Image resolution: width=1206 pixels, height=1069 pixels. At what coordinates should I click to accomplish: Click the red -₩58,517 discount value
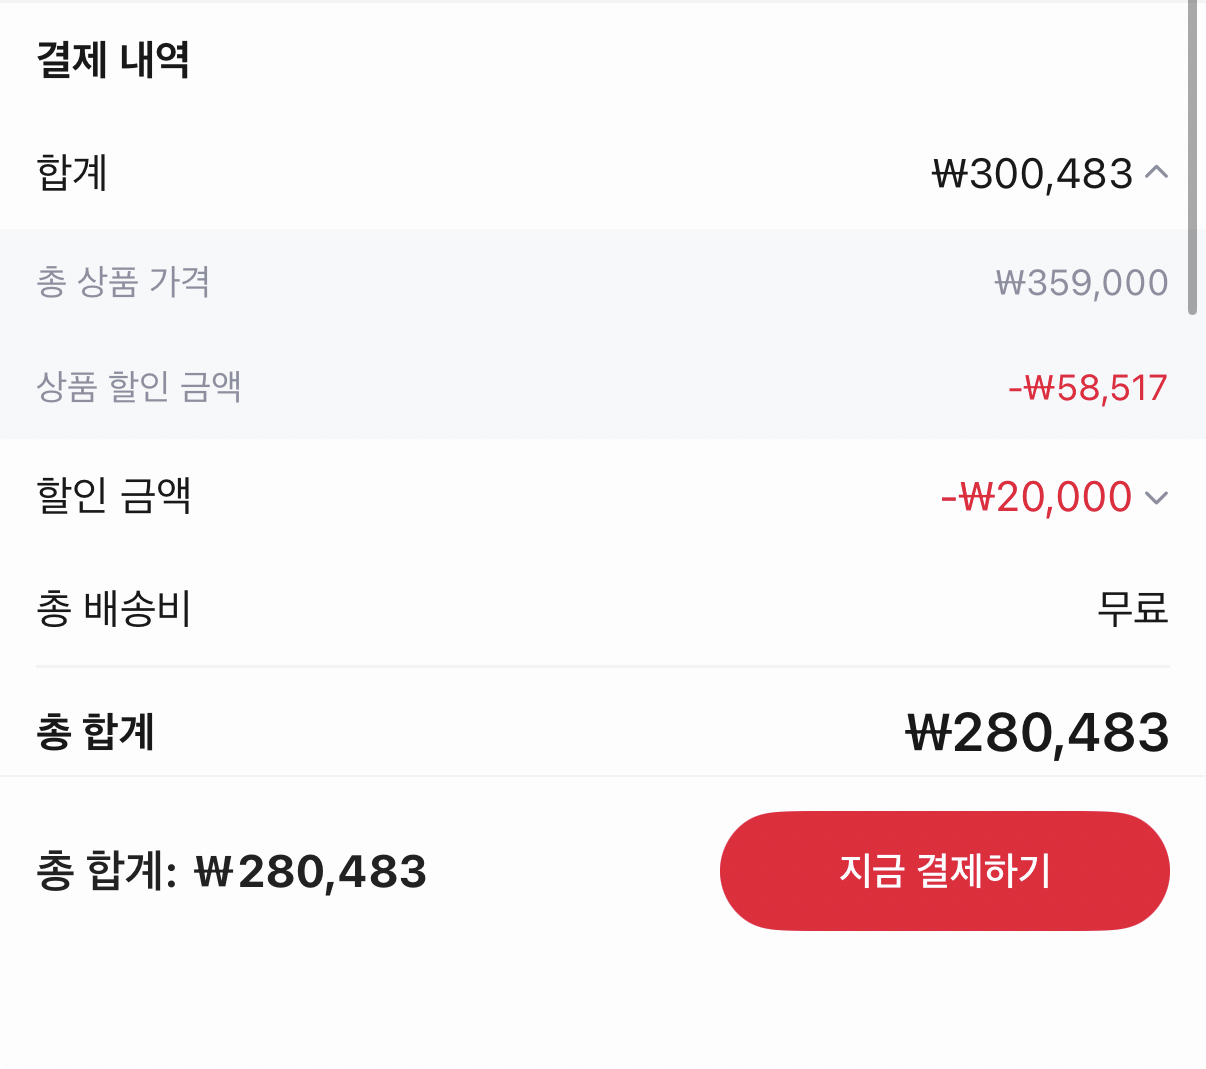1087,388
